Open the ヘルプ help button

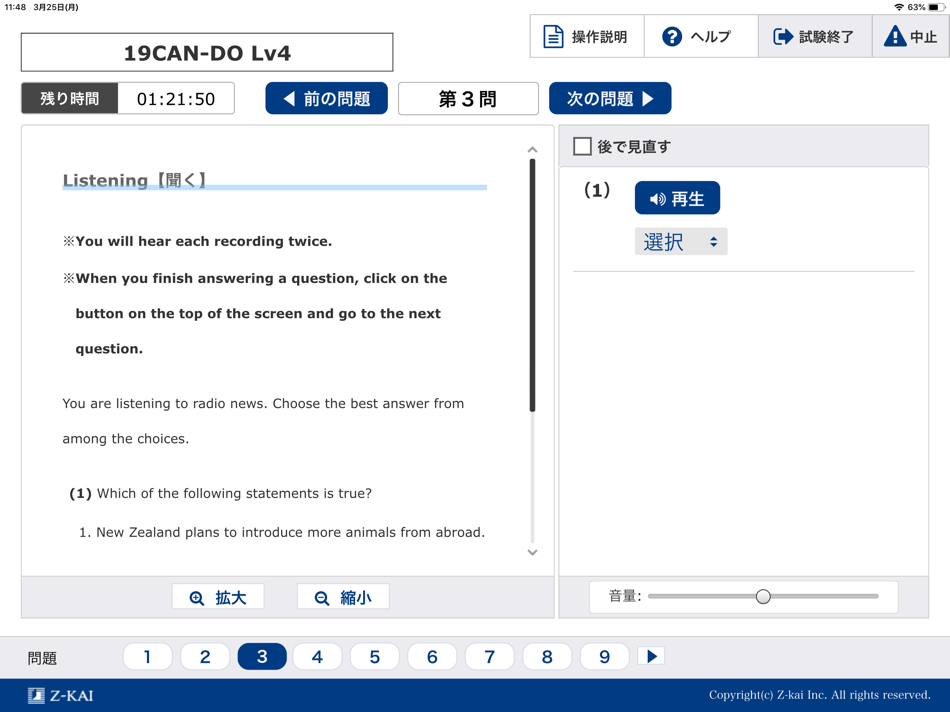point(701,36)
